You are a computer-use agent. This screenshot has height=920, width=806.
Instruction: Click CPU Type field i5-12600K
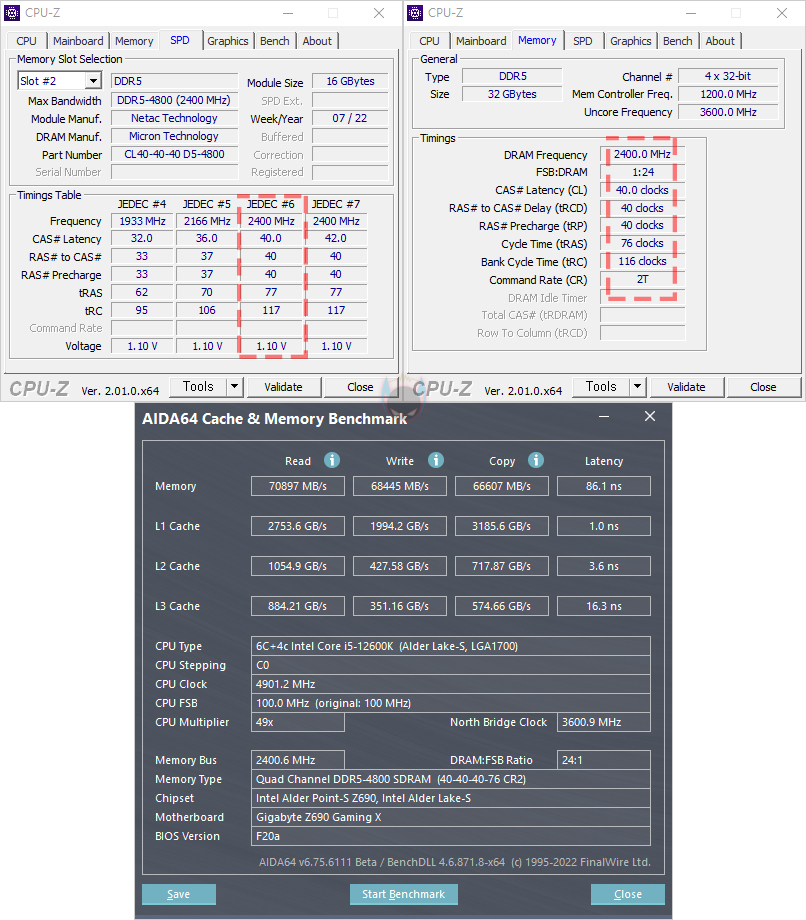[451, 646]
